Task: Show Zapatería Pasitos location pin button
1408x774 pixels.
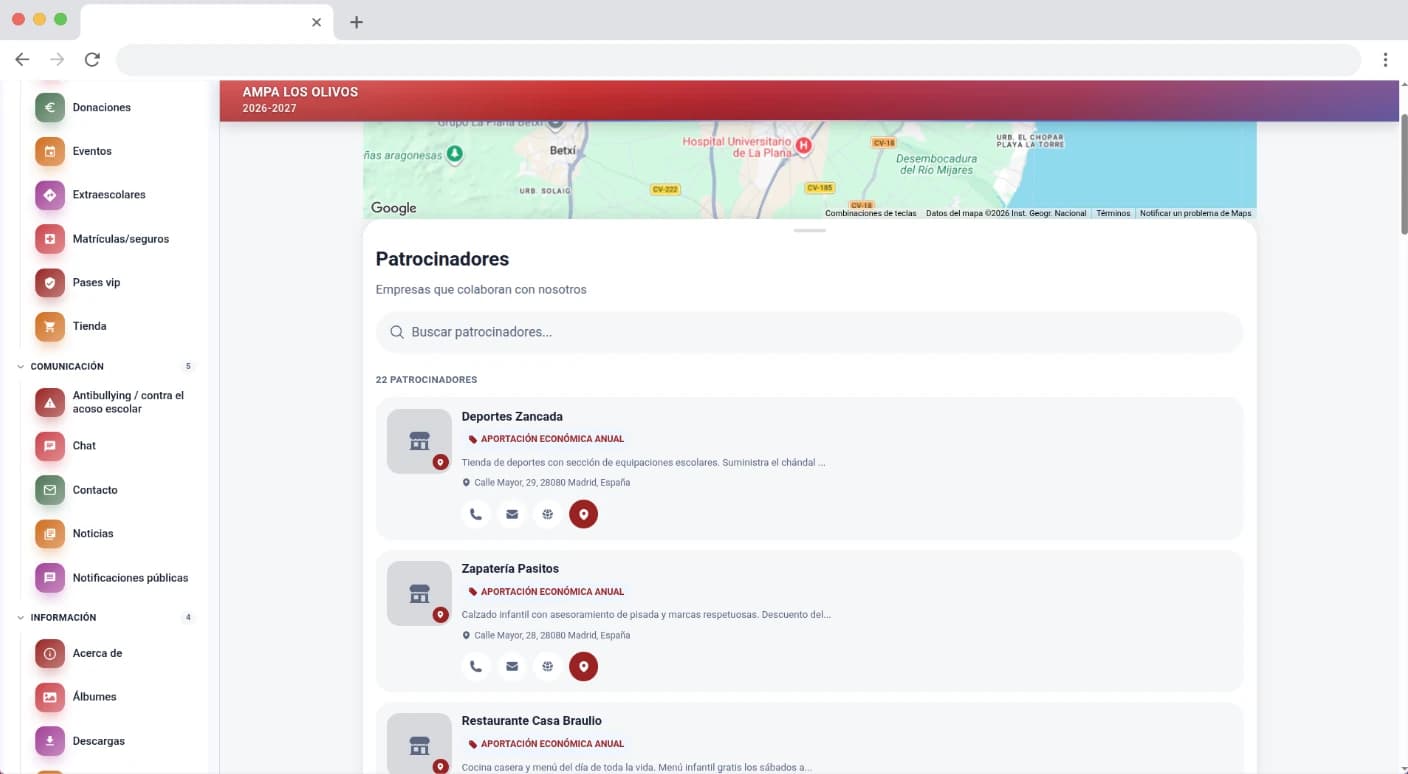Action: [x=583, y=666]
